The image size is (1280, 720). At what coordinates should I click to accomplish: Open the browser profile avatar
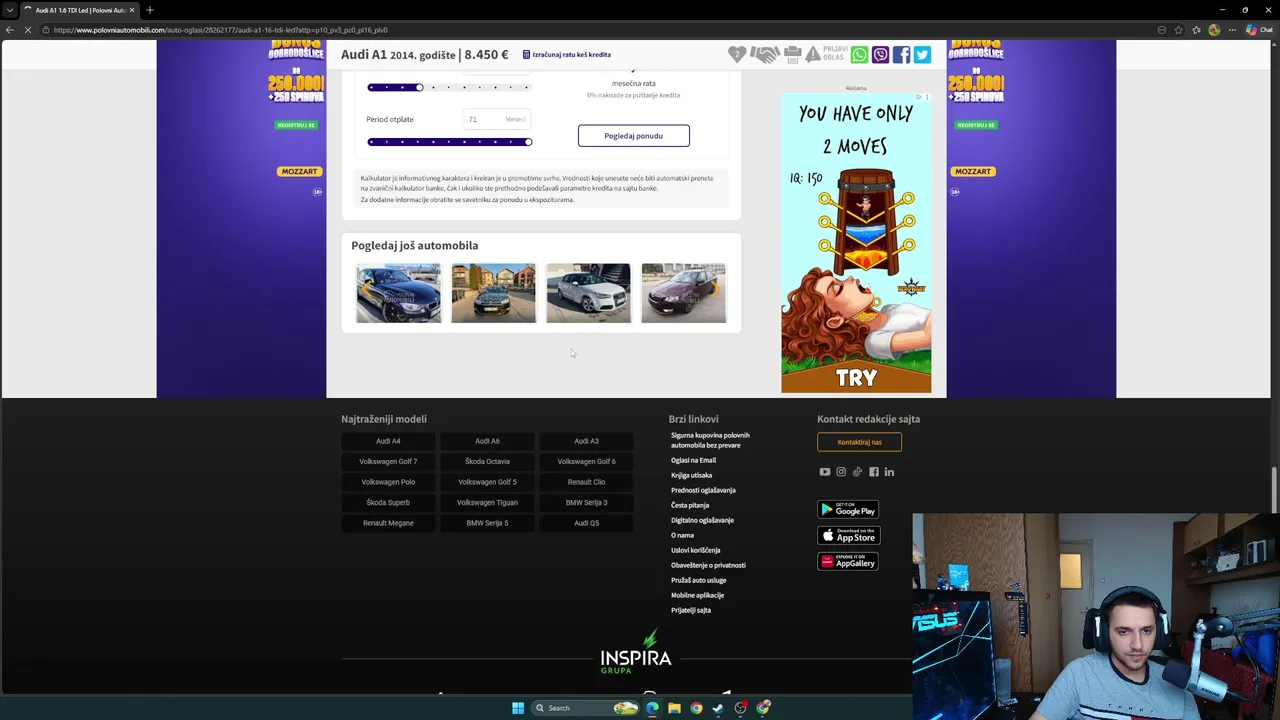[1214, 30]
